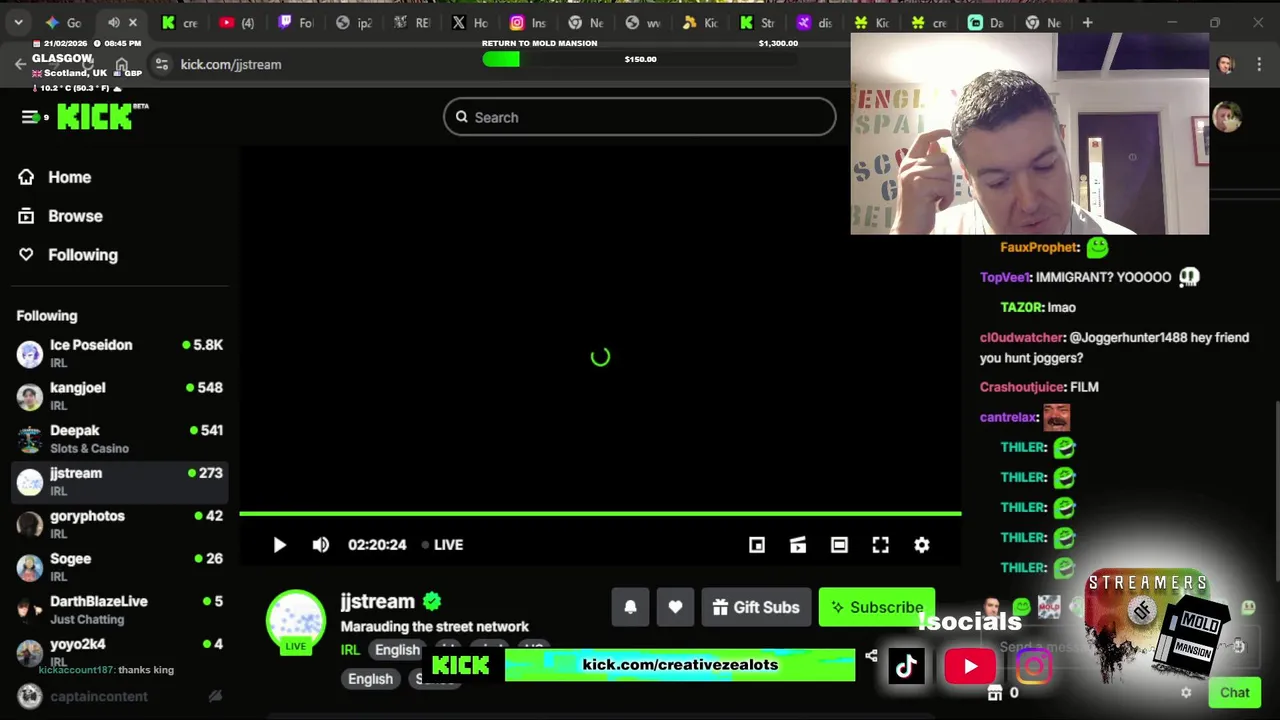Click cantrelax username in chat
The image size is (1280, 720).
(x=1009, y=417)
